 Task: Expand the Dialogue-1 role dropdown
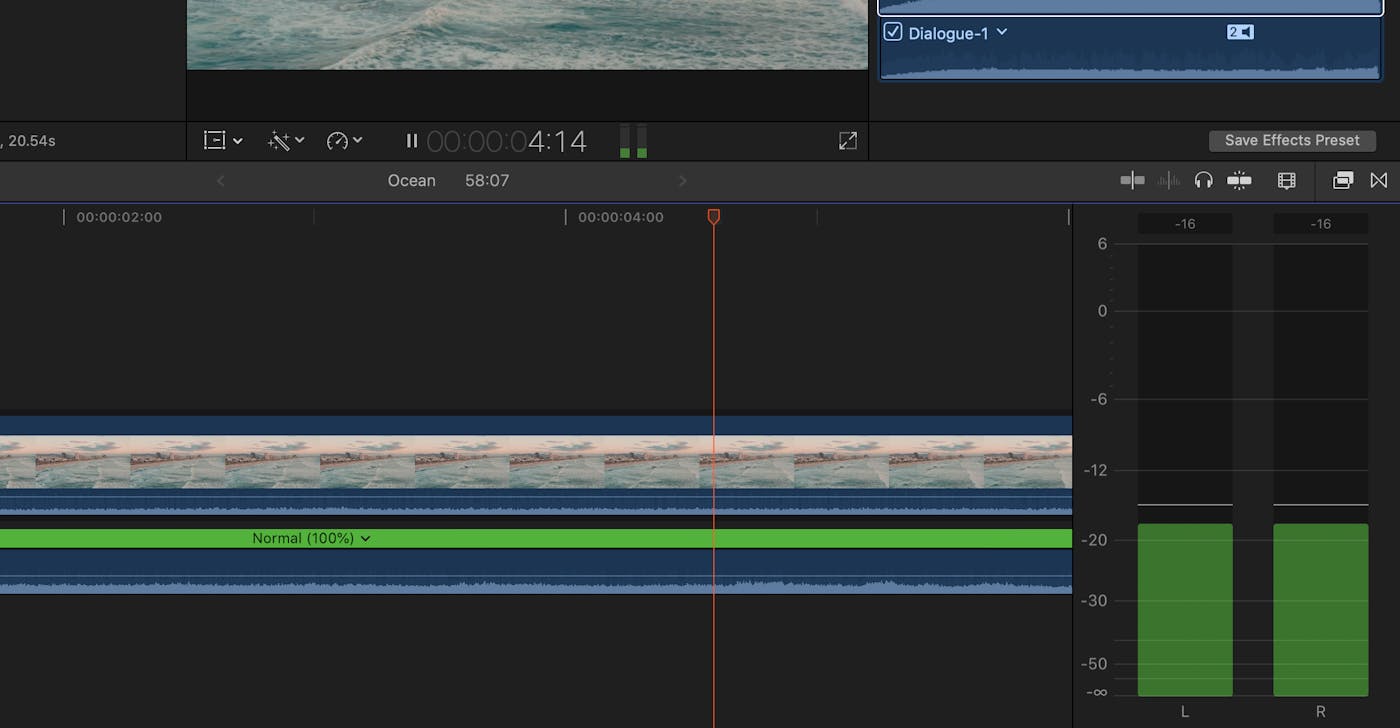1002,32
